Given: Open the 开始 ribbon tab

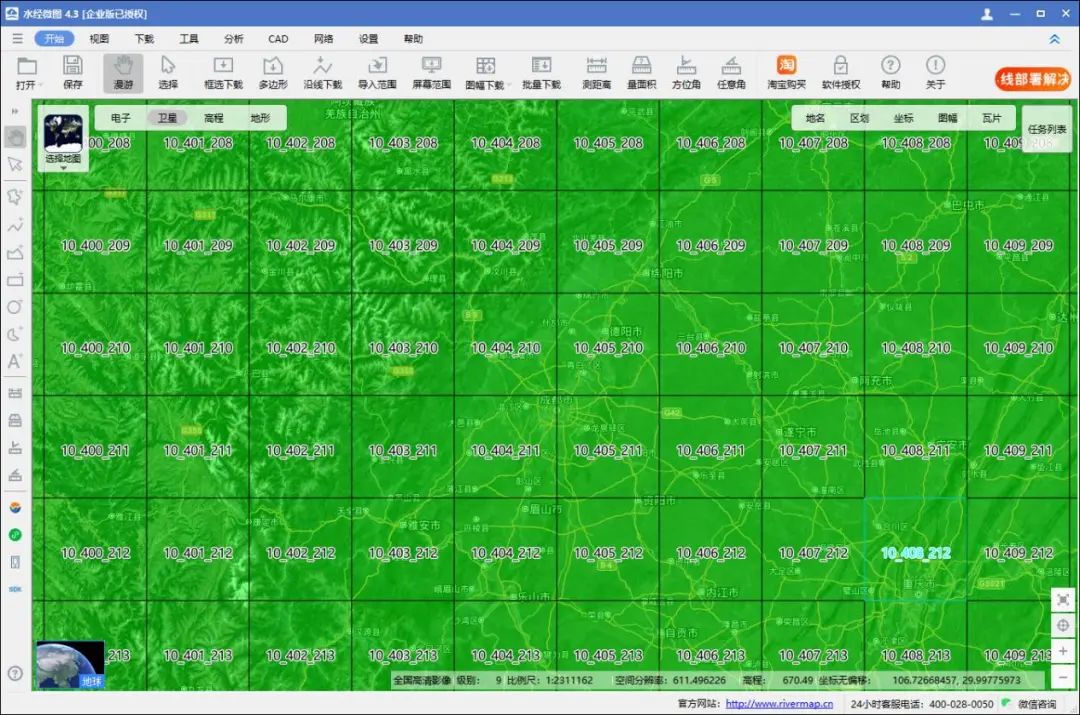Looking at the screenshot, I should [54, 39].
